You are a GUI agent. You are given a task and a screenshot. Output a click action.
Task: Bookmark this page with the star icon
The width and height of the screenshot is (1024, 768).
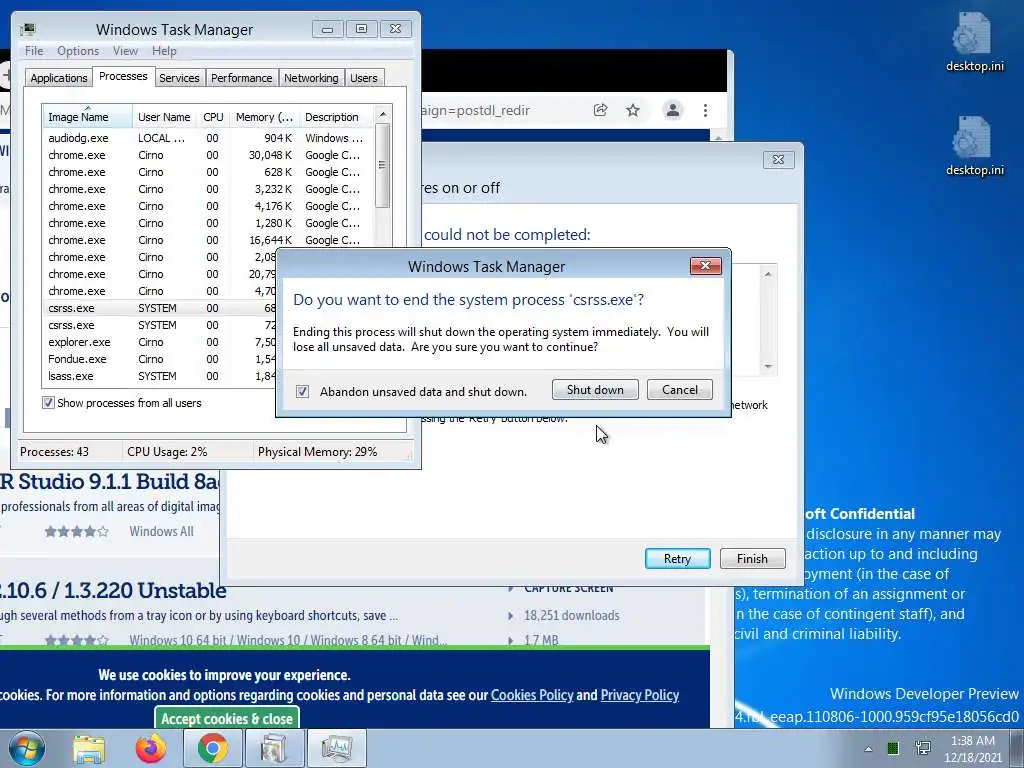(x=633, y=110)
